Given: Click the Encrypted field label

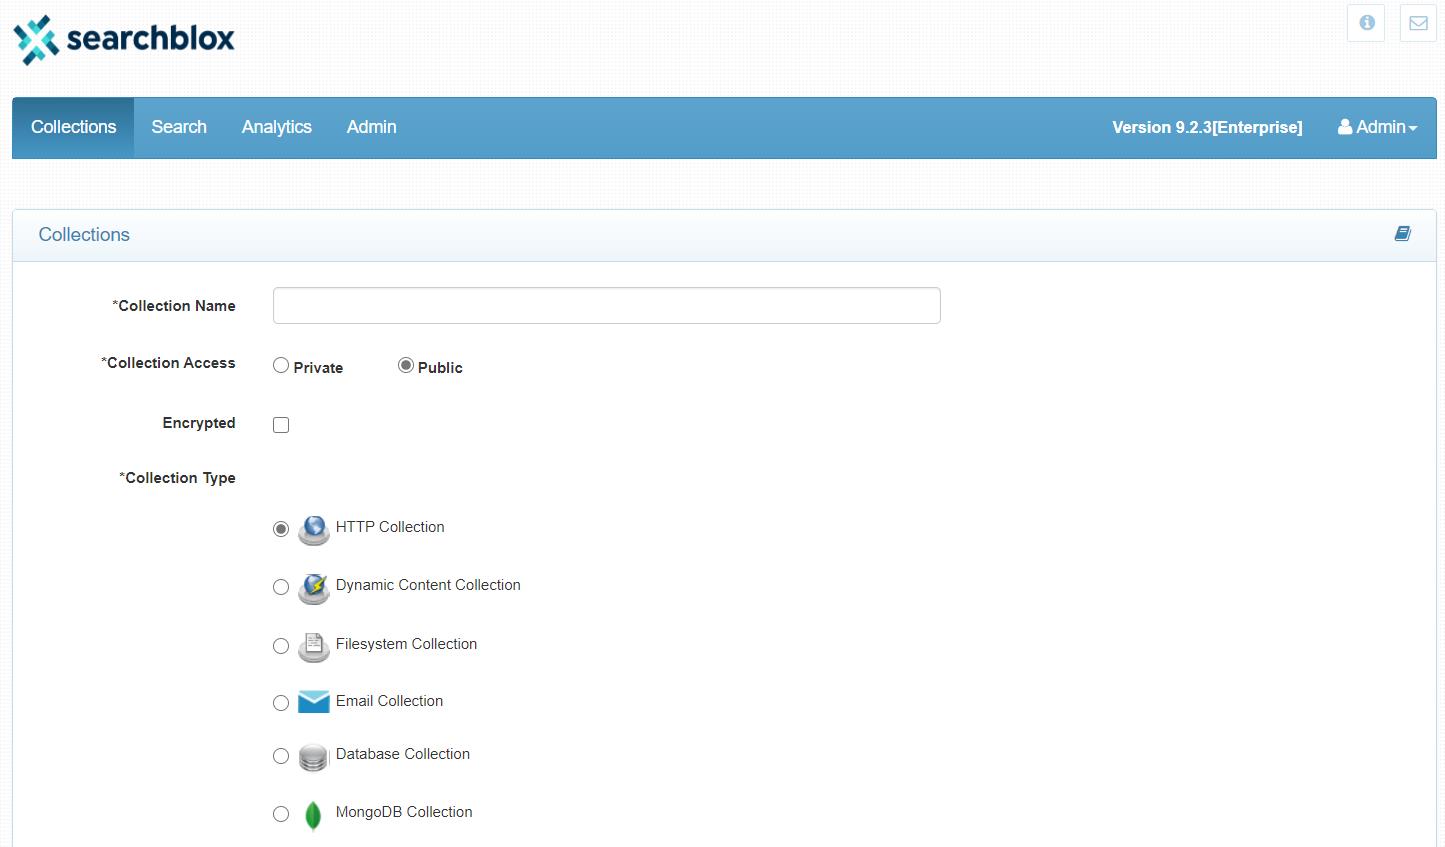Looking at the screenshot, I should click(199, 423).
